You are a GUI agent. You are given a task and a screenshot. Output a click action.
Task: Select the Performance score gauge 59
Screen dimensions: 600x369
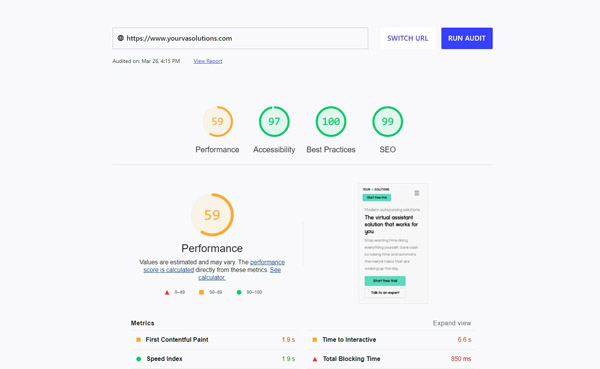217,121
